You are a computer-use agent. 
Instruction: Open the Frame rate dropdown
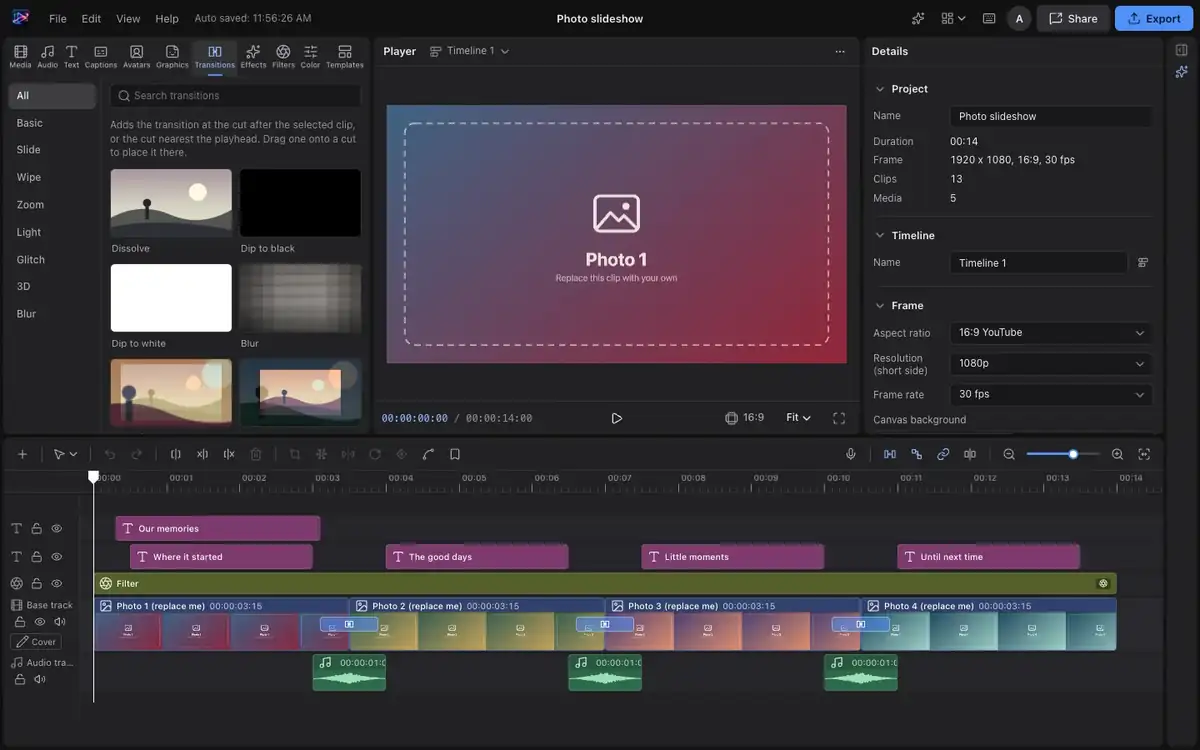(x=1052, y=395)
